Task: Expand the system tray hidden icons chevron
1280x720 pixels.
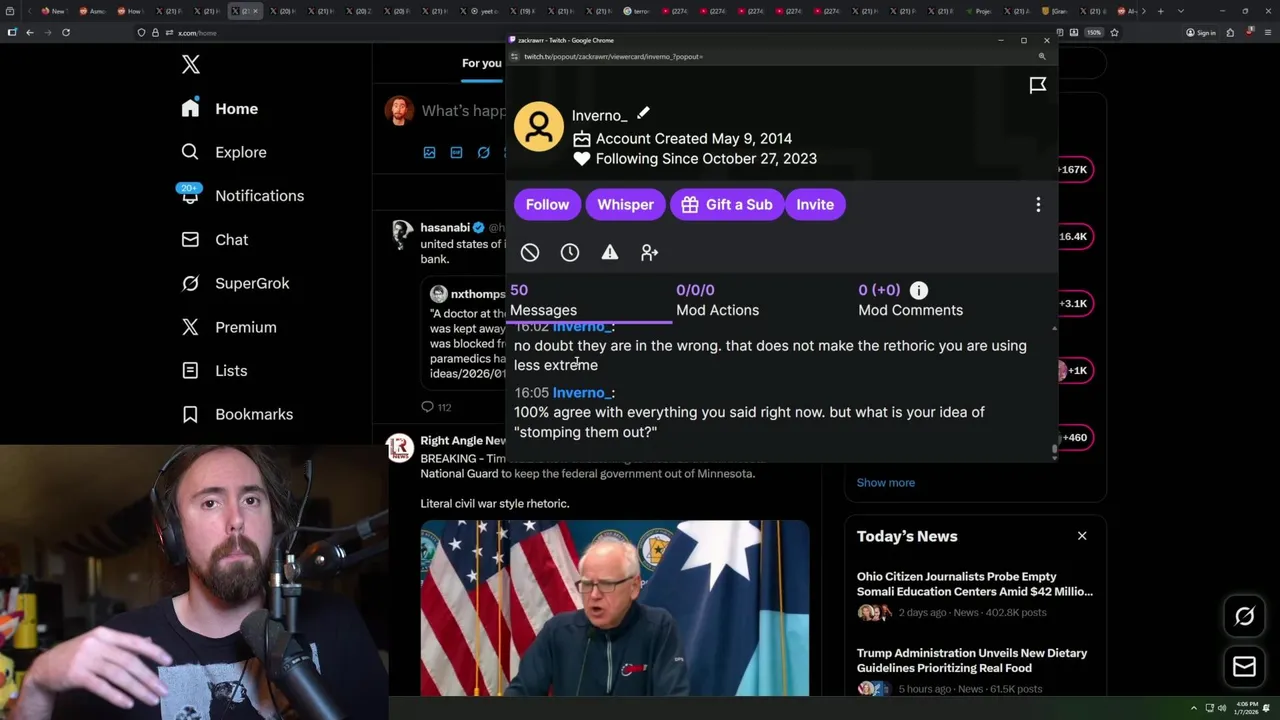Action: tap(1193, 708)
